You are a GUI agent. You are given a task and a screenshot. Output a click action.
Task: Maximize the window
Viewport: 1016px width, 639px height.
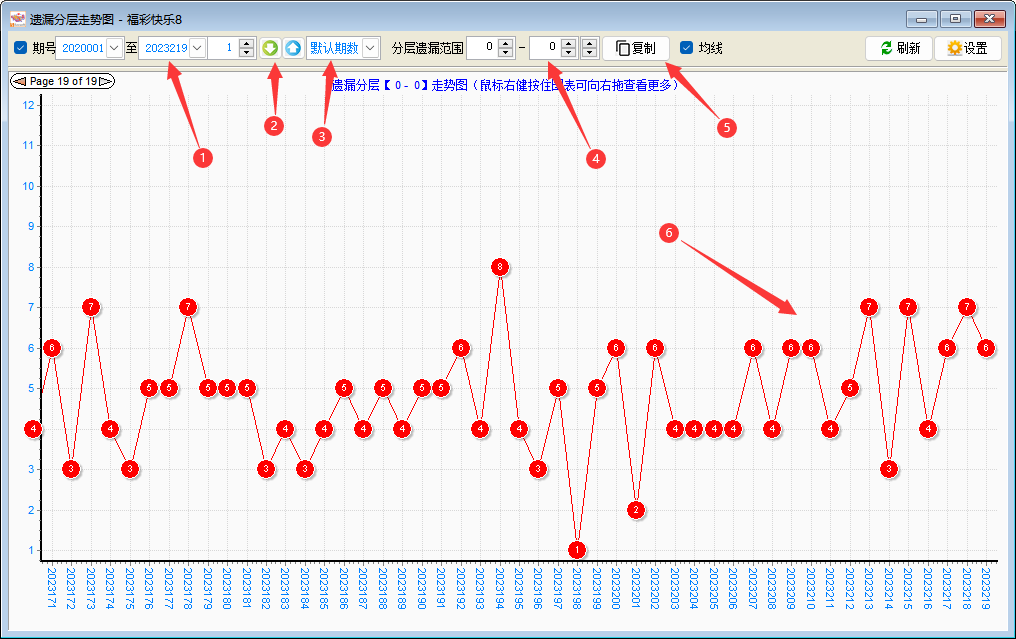(955, 18)
